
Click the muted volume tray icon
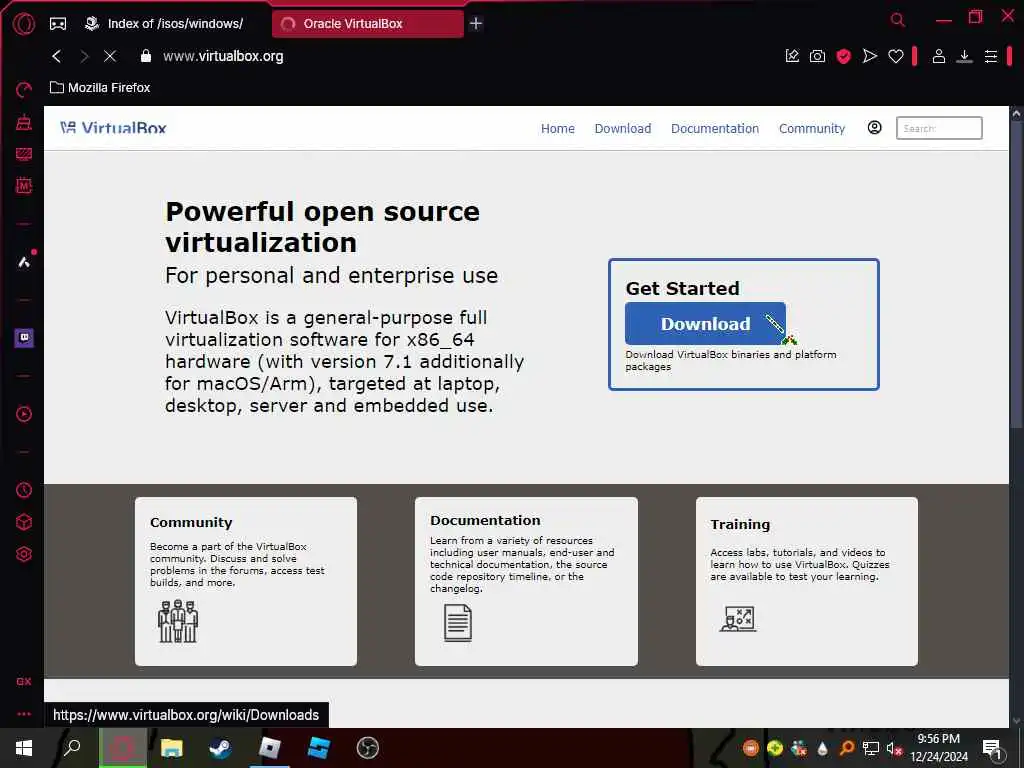pyautogui.click(x=893, y=748)
